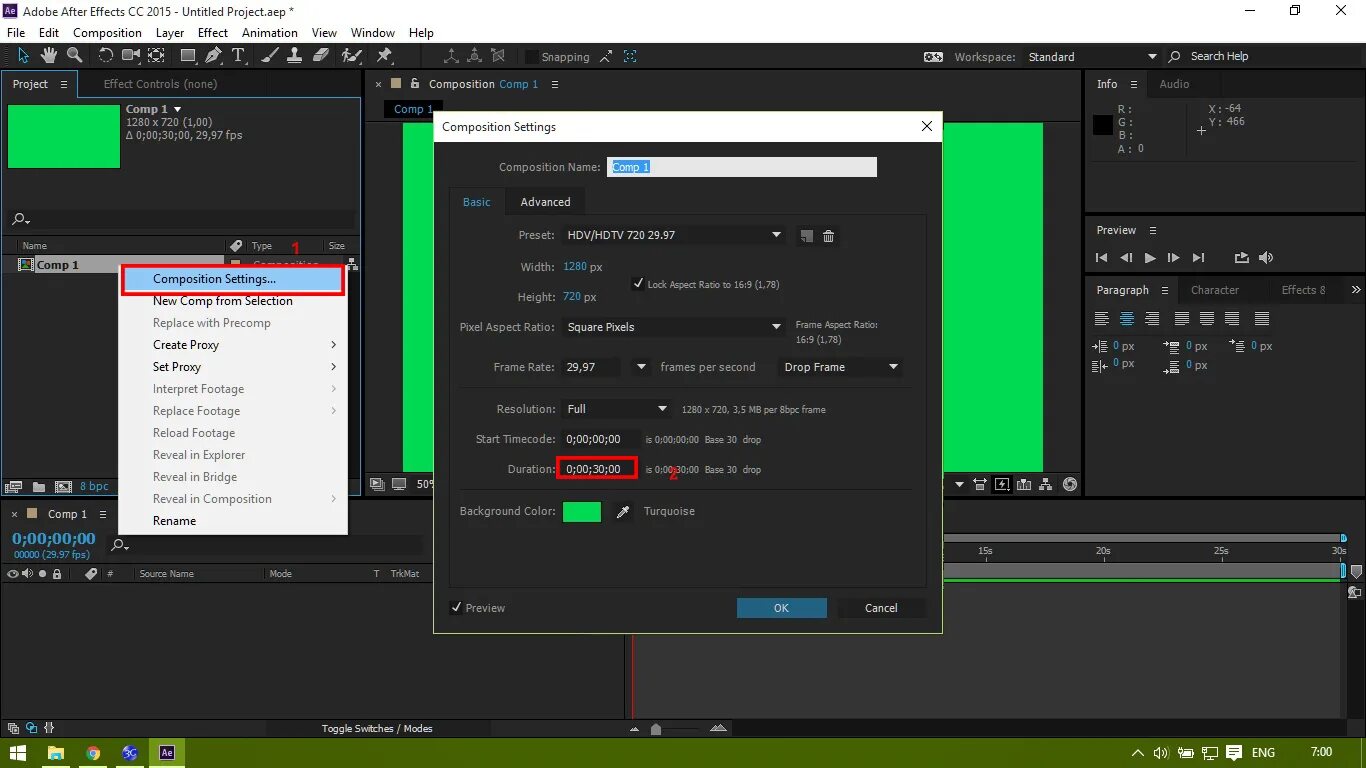
Task: Select the Rectangle shape tool
Action: (x=188, y=56)
